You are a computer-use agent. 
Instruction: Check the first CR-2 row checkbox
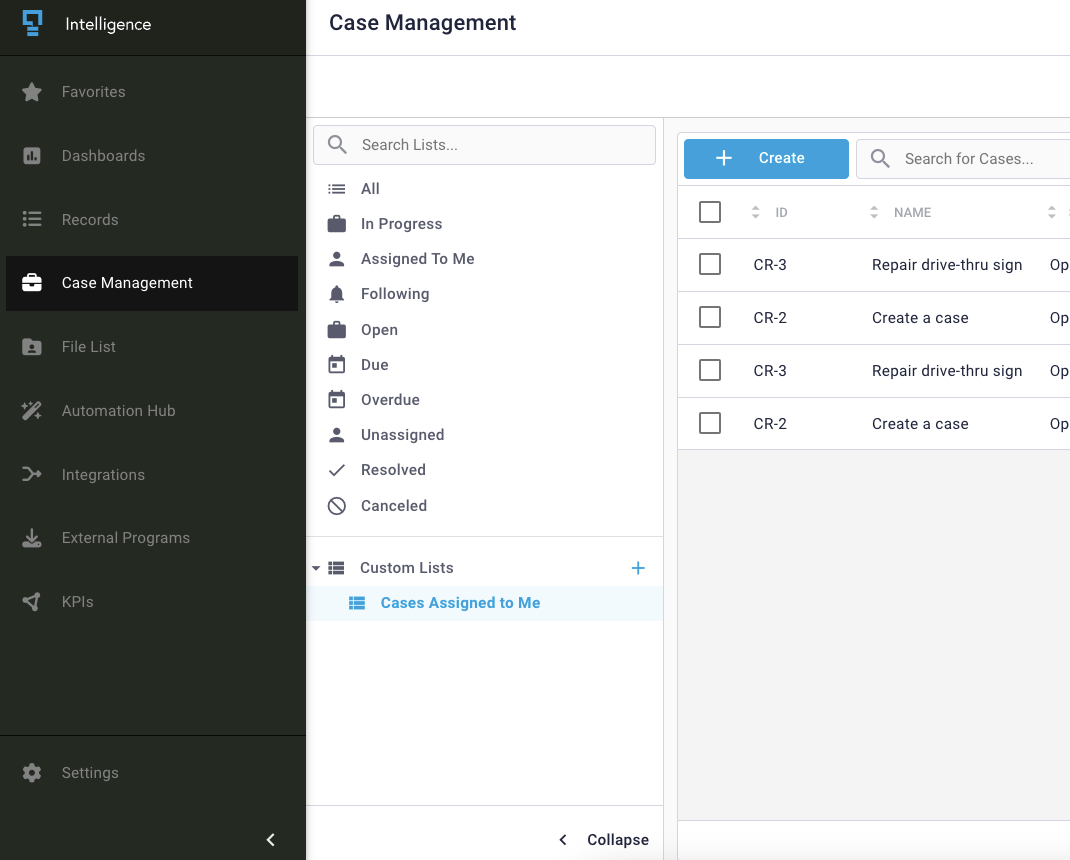click(710, 317)
